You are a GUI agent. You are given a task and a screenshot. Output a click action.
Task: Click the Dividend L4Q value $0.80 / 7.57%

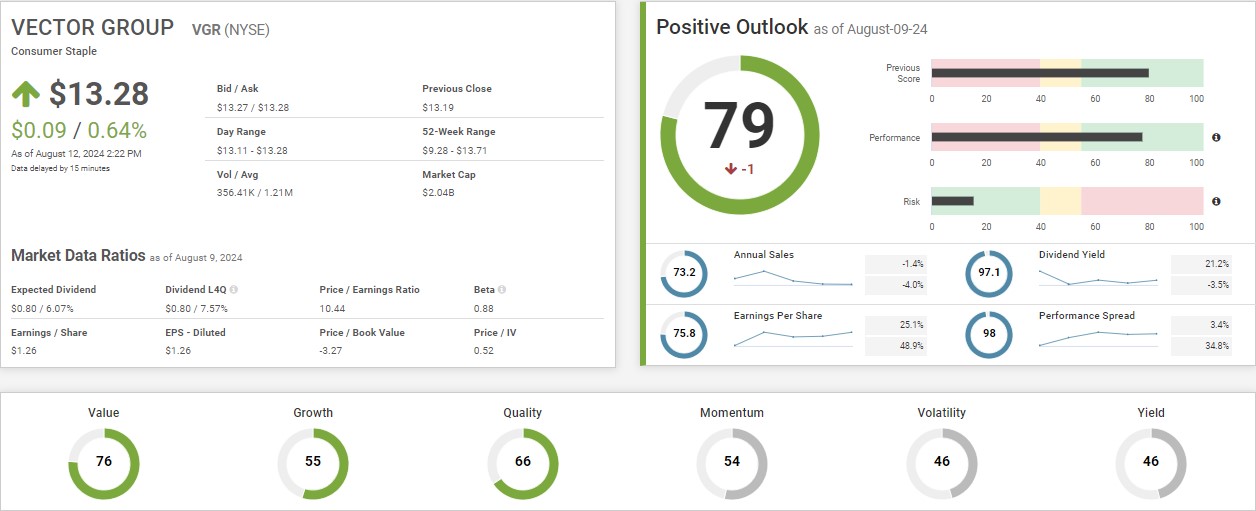coord(196,308)
